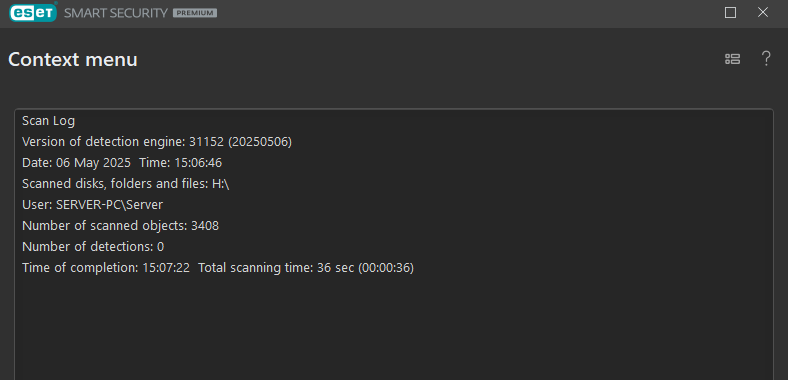This screenshot has height=380, width=788.
Task: Click the SMART SECURITY title text
Action: pos(116,13)
